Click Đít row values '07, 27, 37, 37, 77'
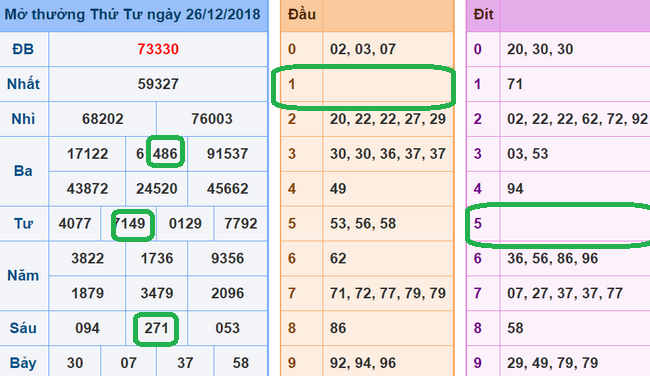Screen dimensions: 650x376 tap(565, 293)
